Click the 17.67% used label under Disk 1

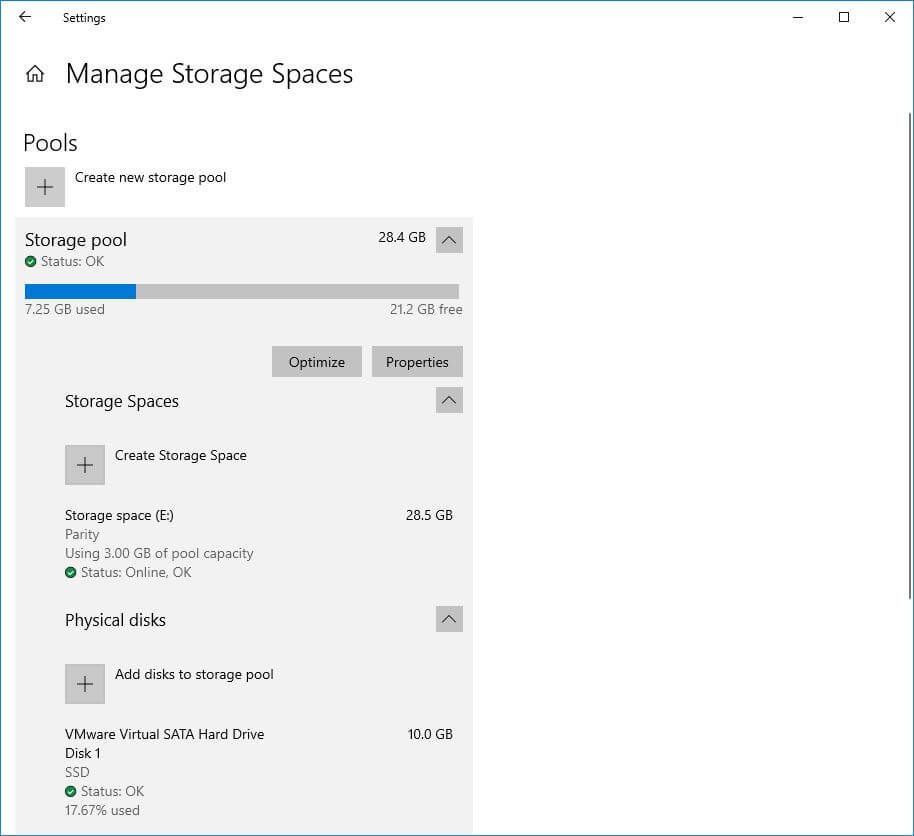pos(100,810)
